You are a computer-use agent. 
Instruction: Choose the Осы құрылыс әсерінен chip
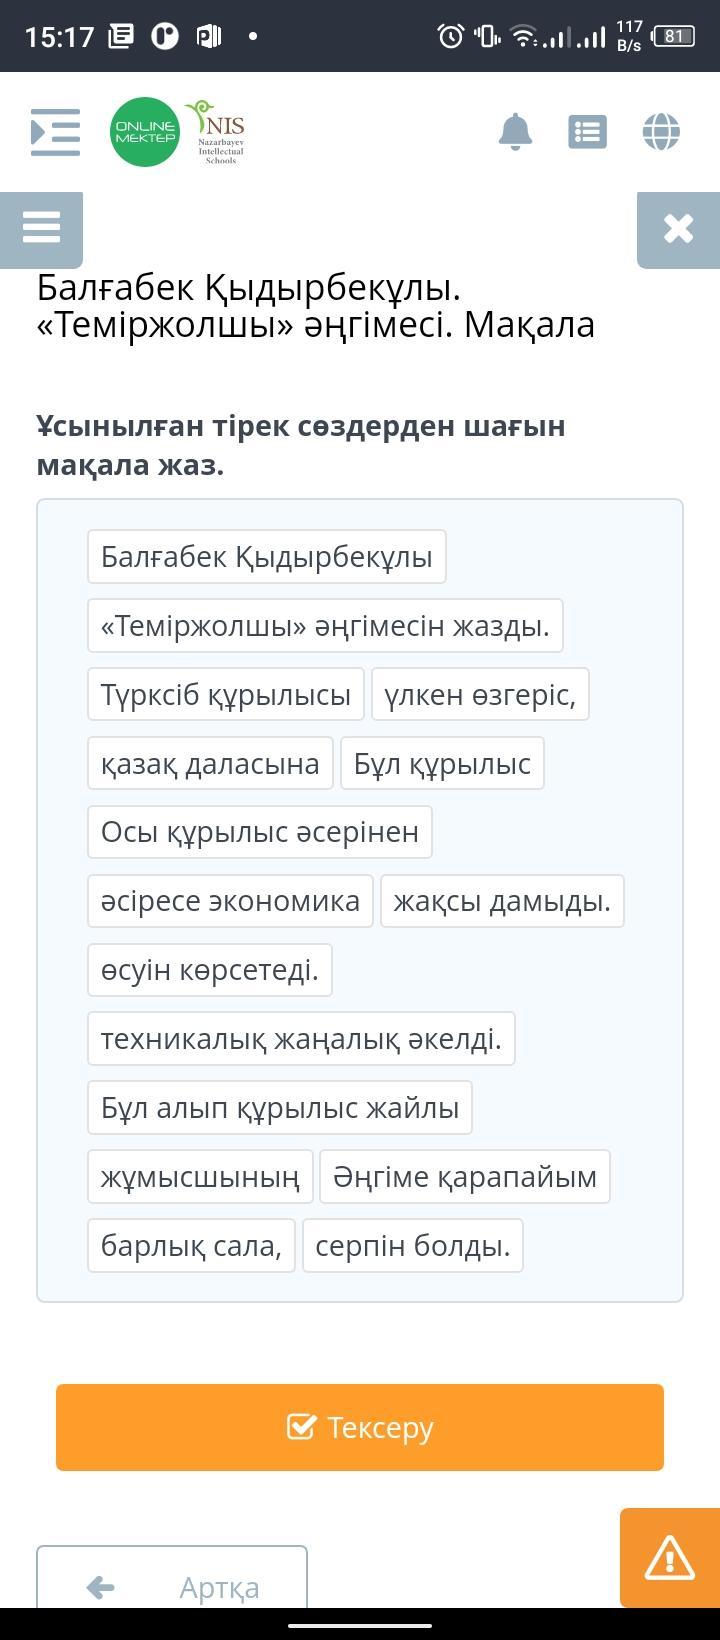(260, 833)
